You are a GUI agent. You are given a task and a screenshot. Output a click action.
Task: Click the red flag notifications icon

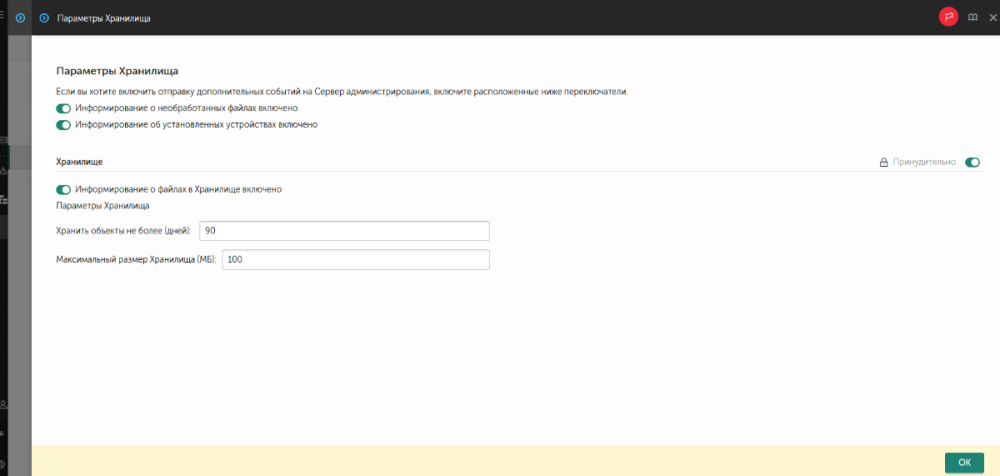coord(948,17)
